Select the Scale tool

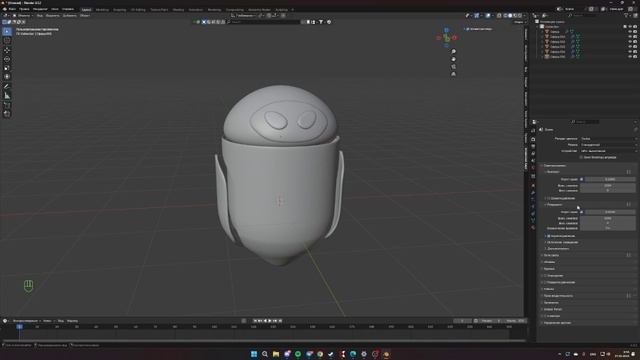pos(7,68)
